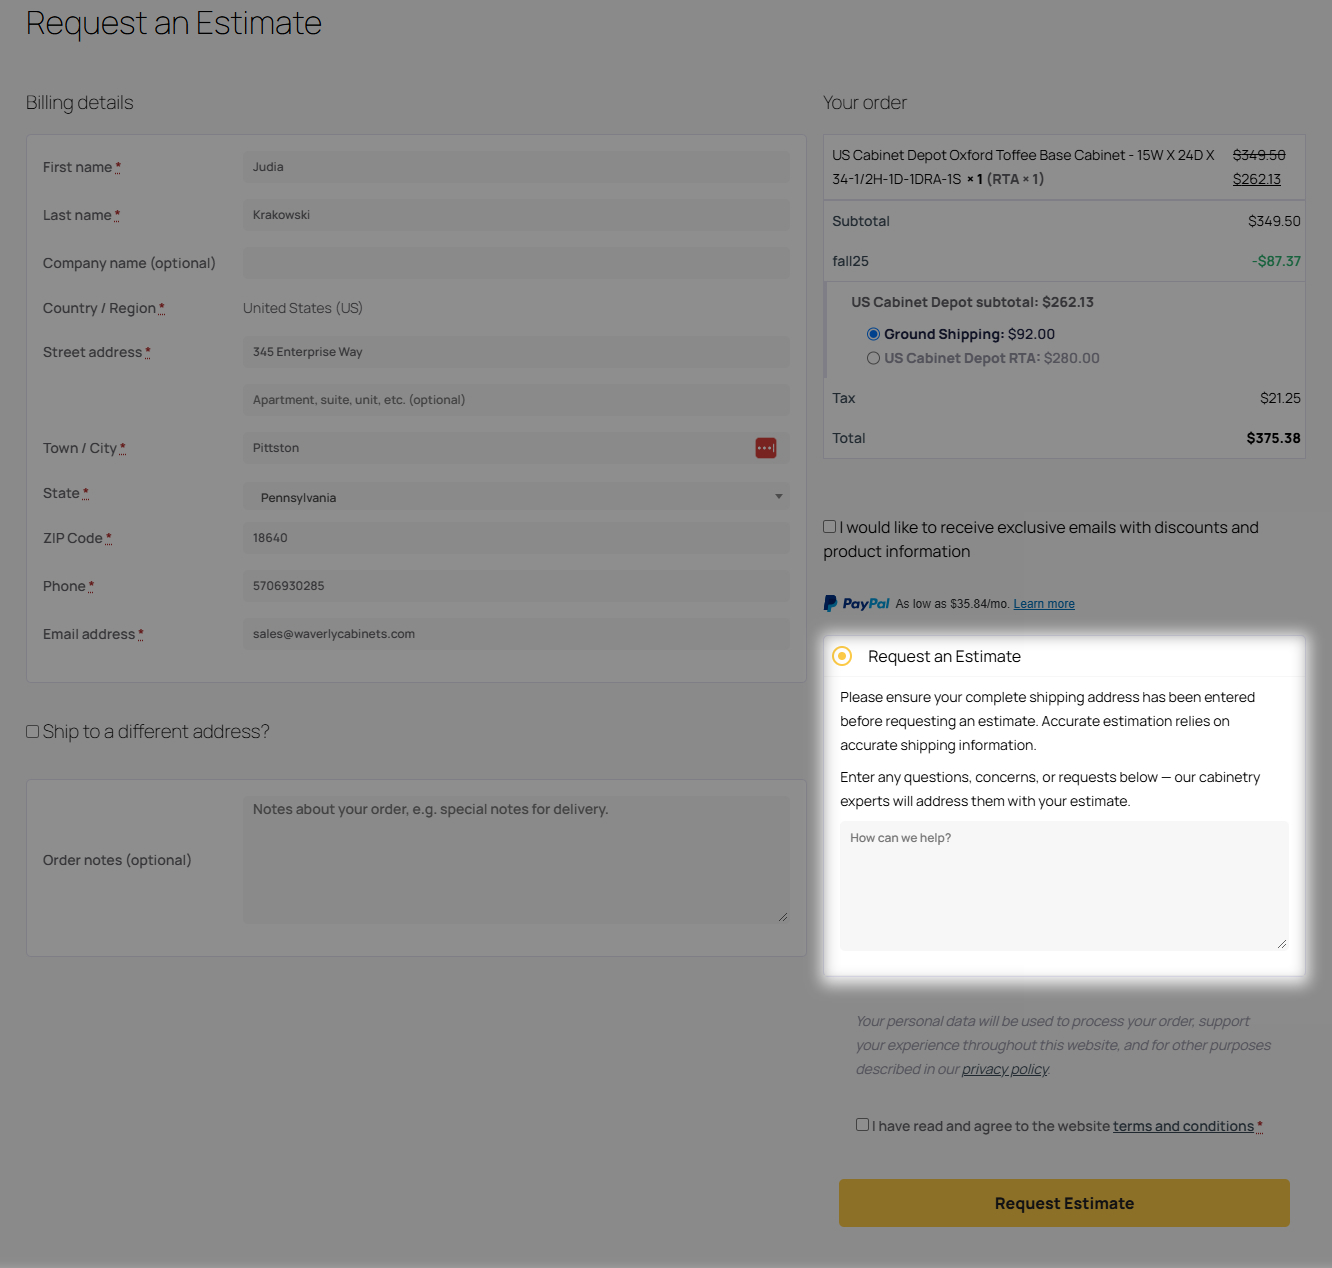Click the How can we help textarea
Viewport: 1332px width, 1268px height.
pyautogui.click(x=1064, y=886)
